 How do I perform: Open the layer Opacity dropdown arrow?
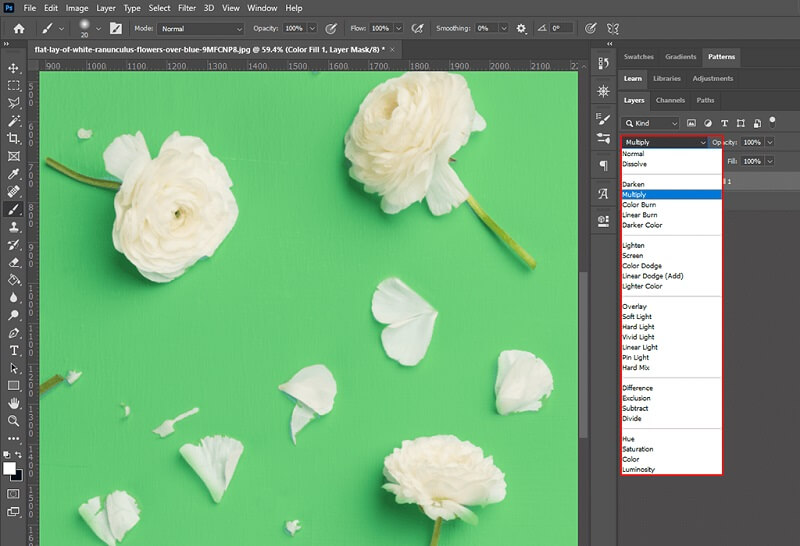pyautogui.click(x=768, y=143)
